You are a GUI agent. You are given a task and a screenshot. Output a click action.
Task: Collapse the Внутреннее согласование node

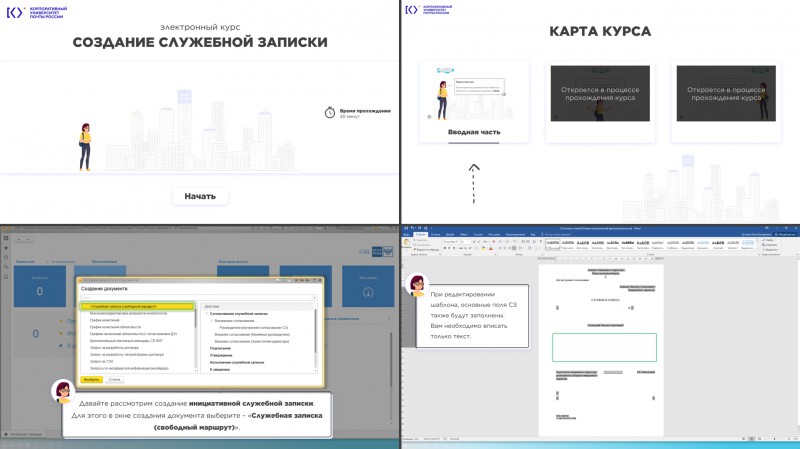pyautogui.click(x=211, y=320)
